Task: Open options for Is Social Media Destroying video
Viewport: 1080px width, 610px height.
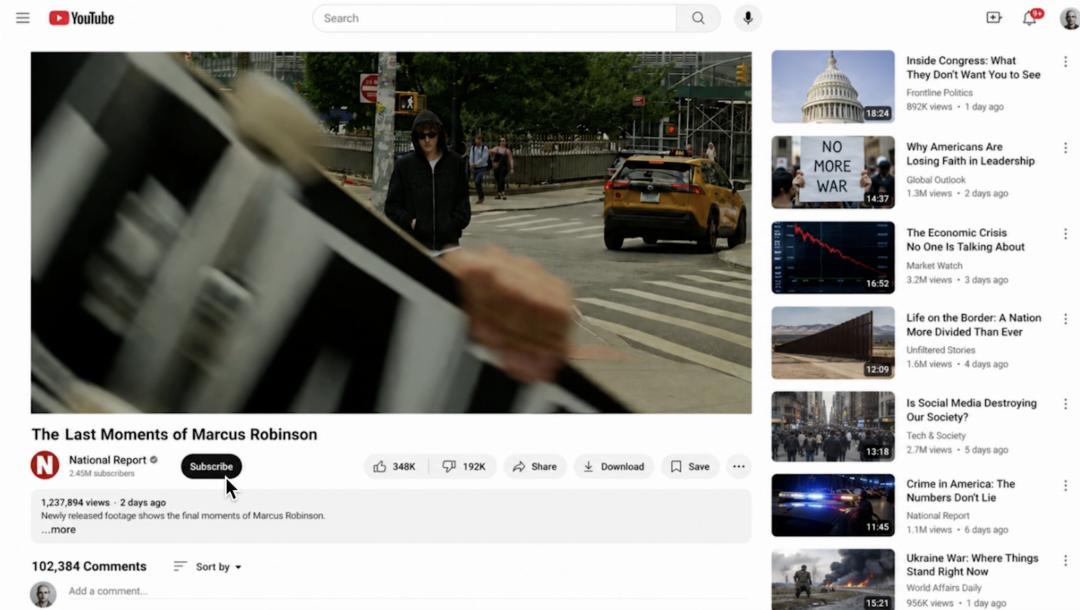Action: coord(1065,404)
